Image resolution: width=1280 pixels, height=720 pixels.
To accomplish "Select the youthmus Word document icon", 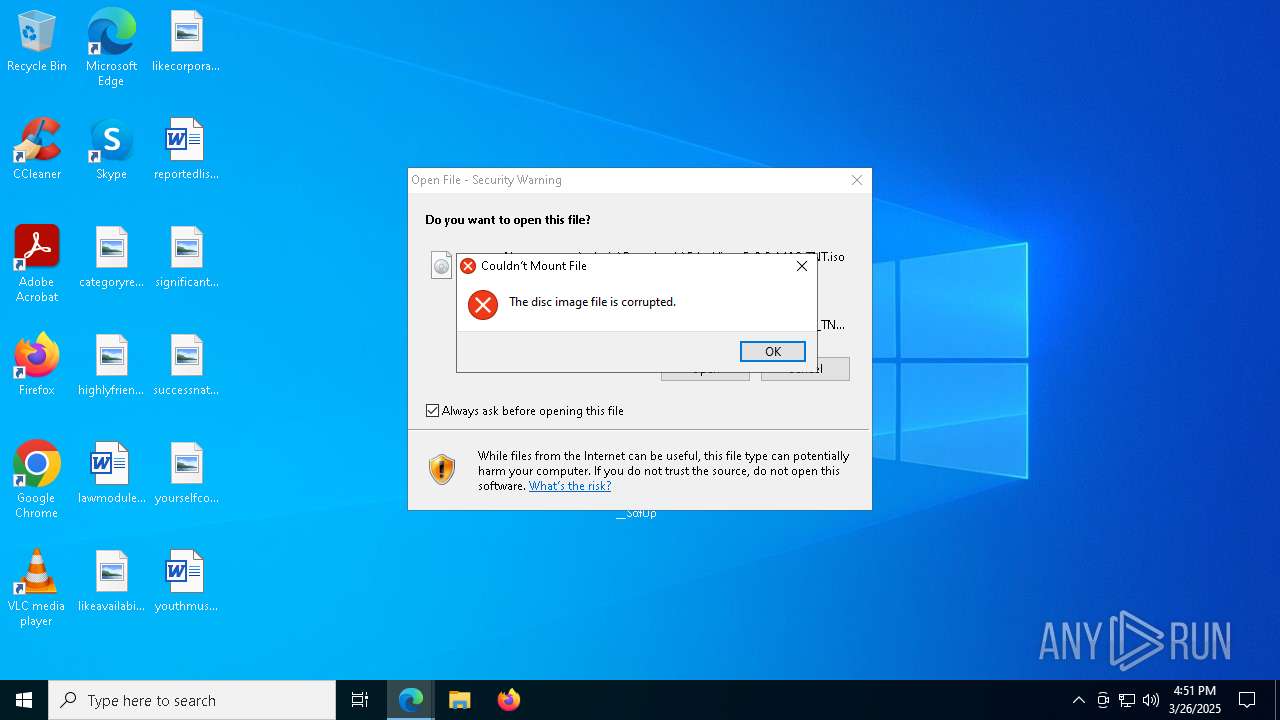I will [186, 582].
